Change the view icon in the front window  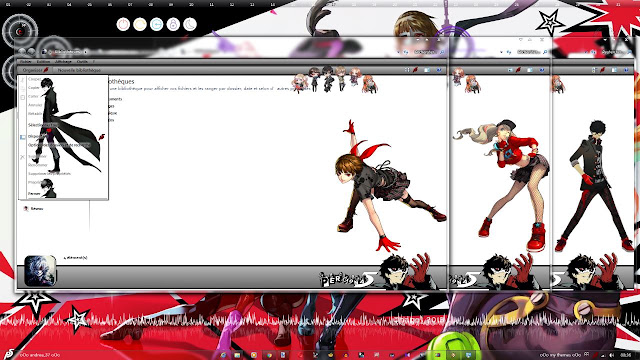click(x=407, y=70)
